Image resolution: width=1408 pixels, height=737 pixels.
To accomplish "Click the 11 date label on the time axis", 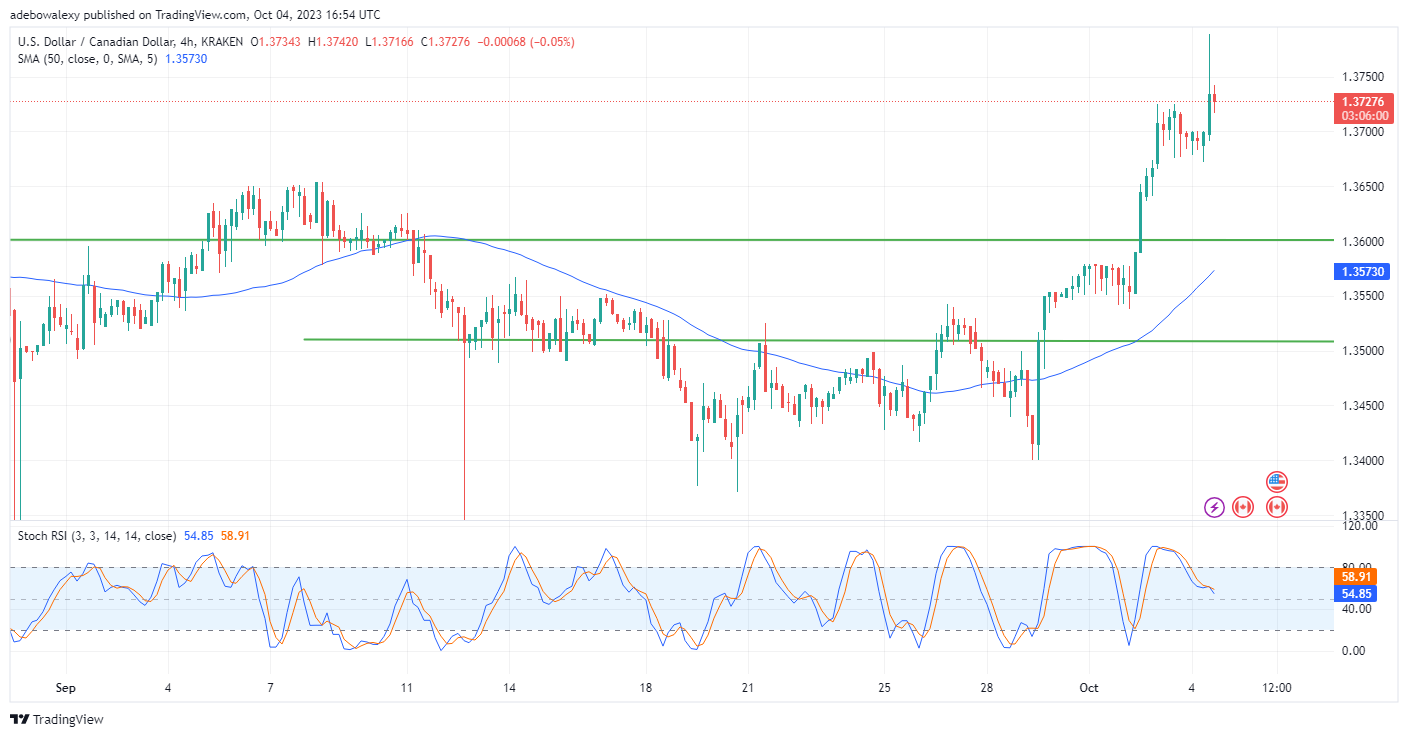I will (406, 688).
